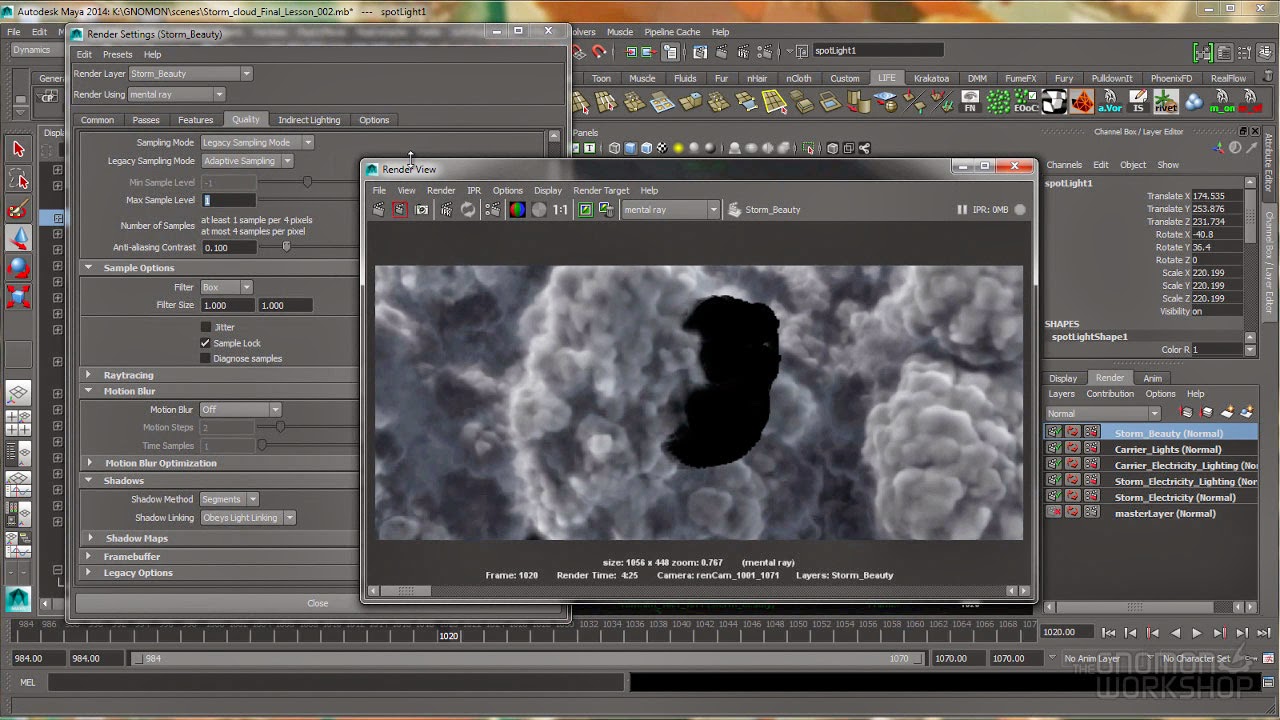Toggle renderable state of masterLayer

click(x=1055, y=512)
